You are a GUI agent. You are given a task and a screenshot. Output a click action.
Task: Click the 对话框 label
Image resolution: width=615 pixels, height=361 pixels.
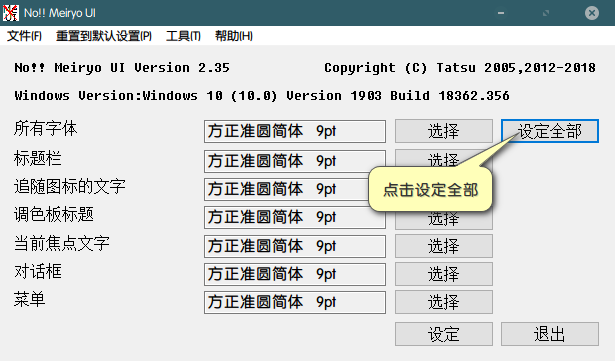38,271
